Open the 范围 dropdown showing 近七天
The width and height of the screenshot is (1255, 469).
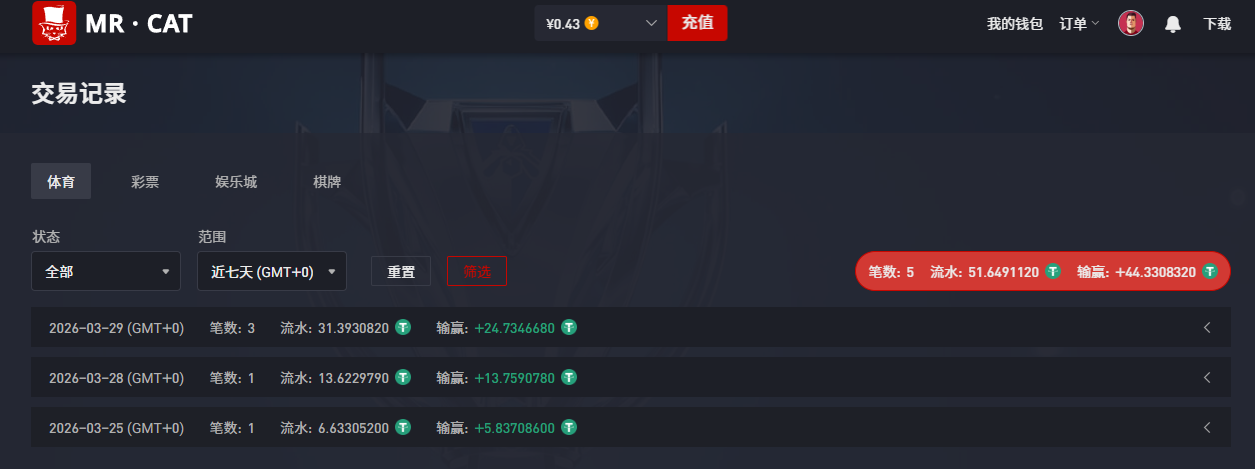point(273,271)
